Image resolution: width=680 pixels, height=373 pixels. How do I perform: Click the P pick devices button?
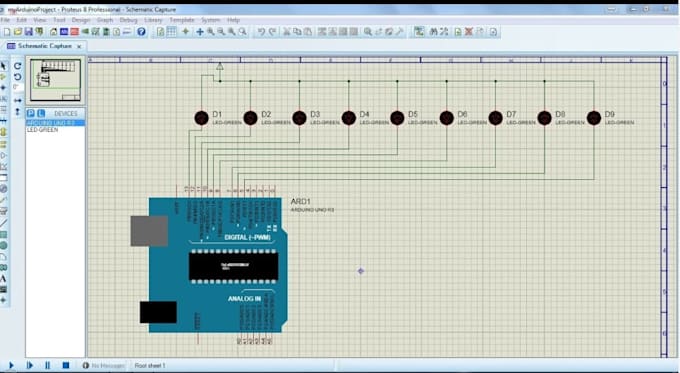tap(31, 114)
